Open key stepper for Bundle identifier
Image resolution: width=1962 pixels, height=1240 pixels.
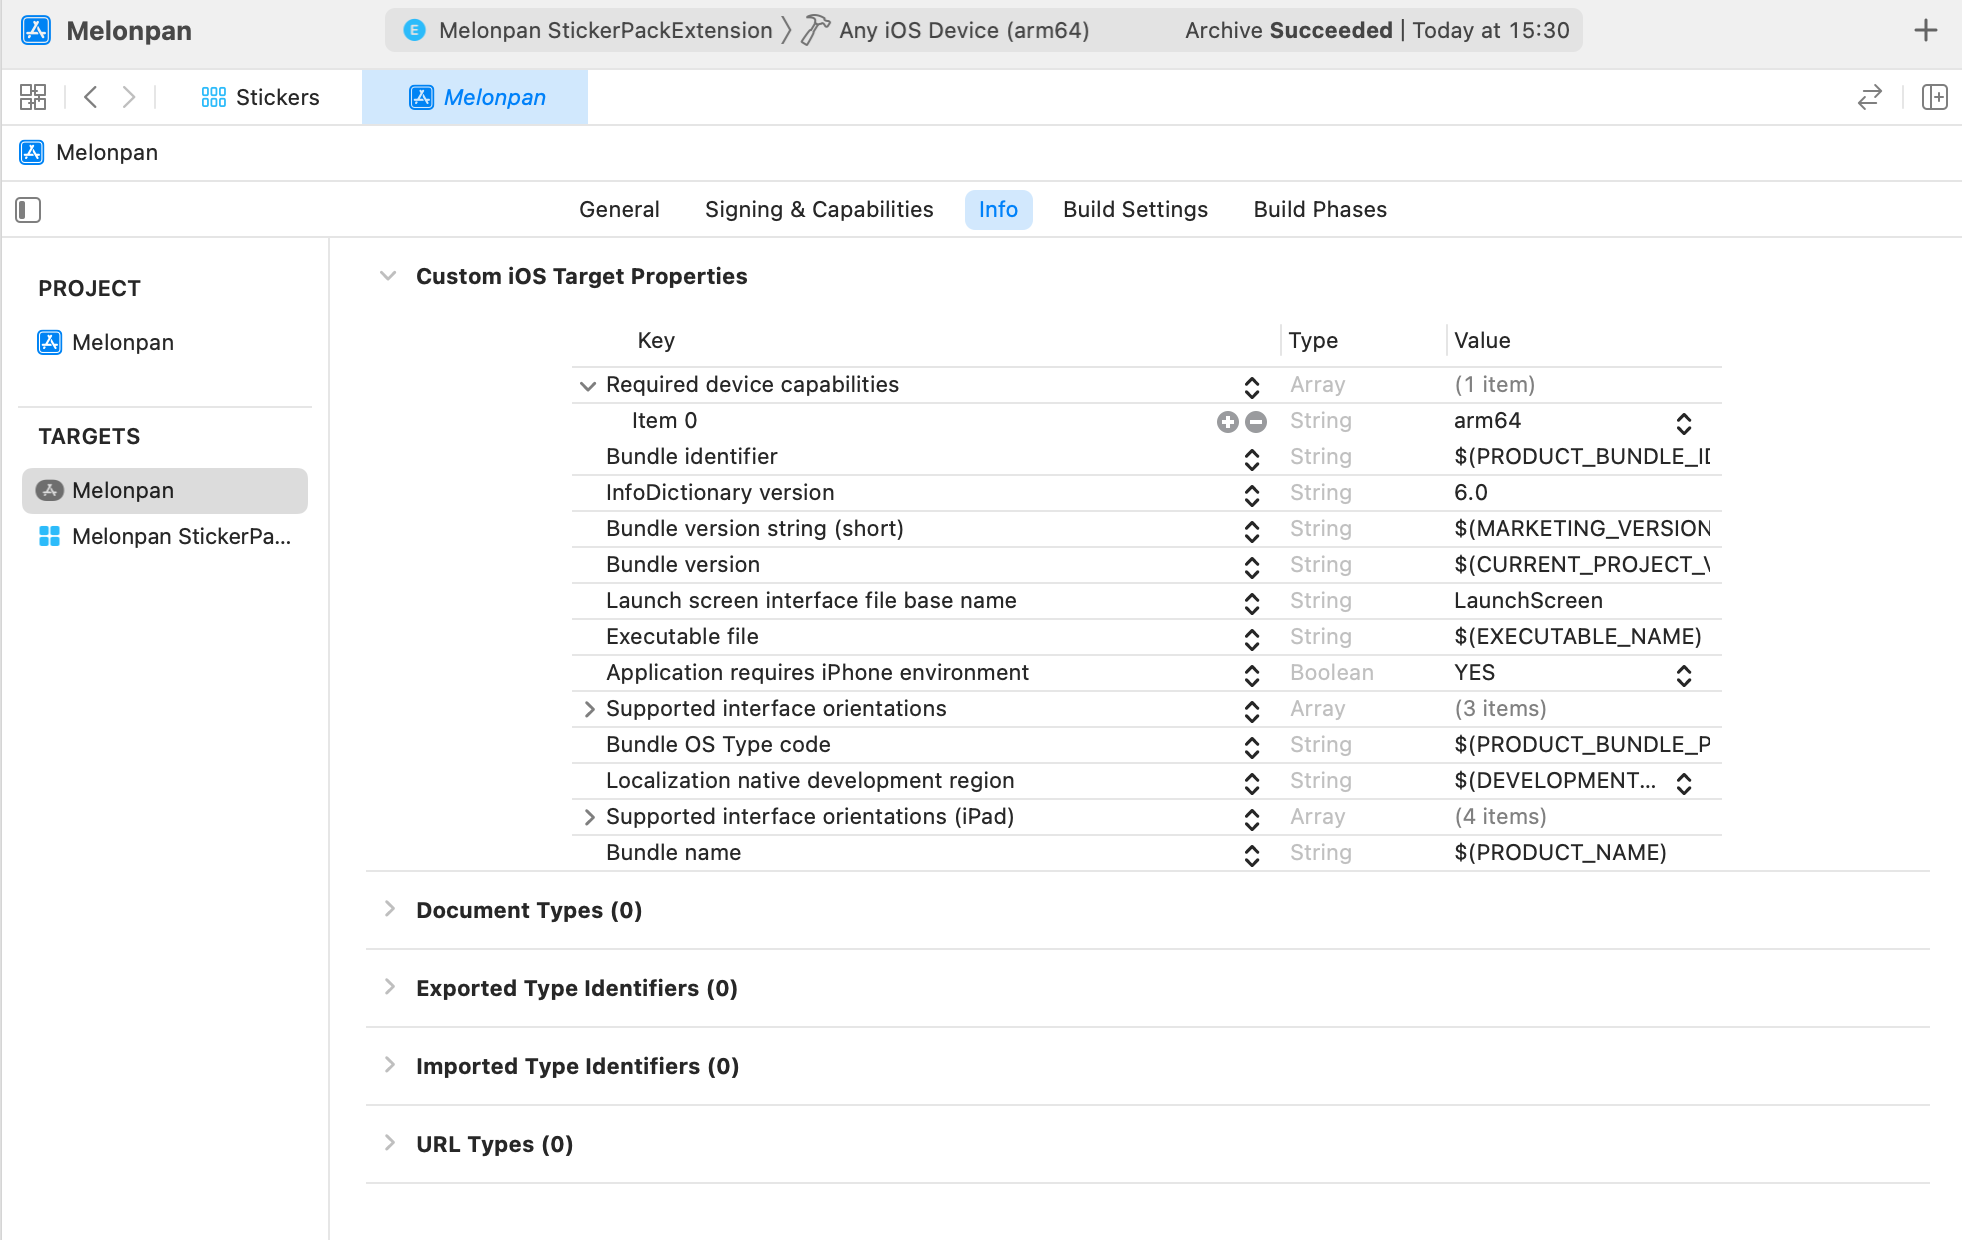(1252, 459)
